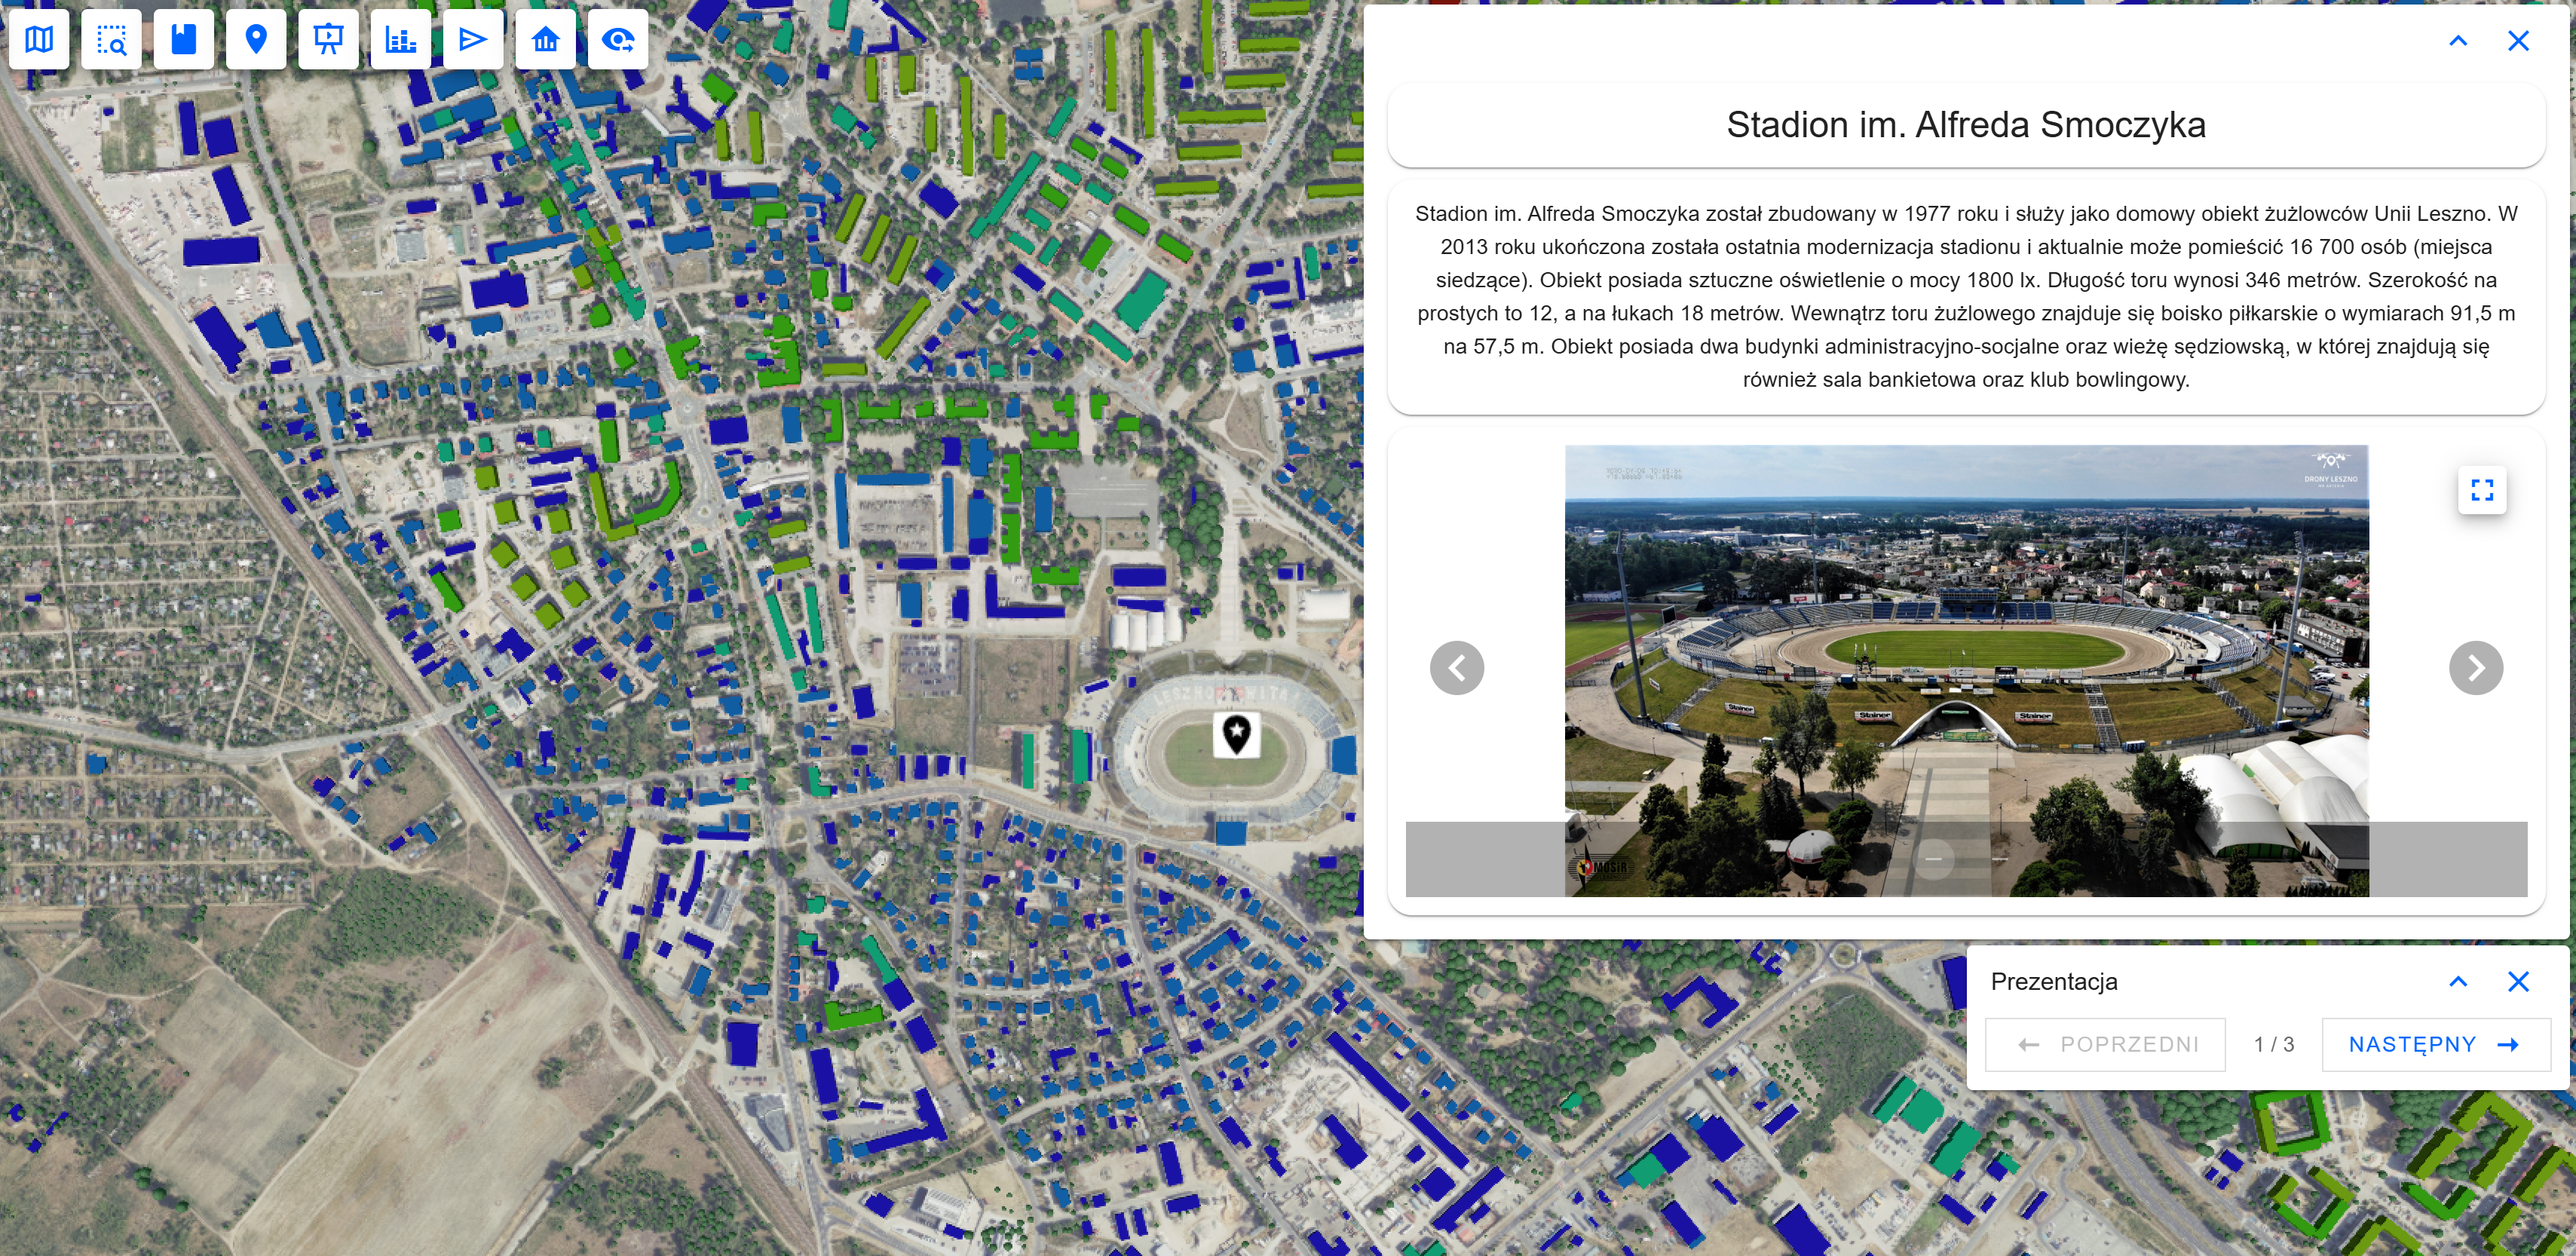Click the location pin tool

click(x=256, y=40)
